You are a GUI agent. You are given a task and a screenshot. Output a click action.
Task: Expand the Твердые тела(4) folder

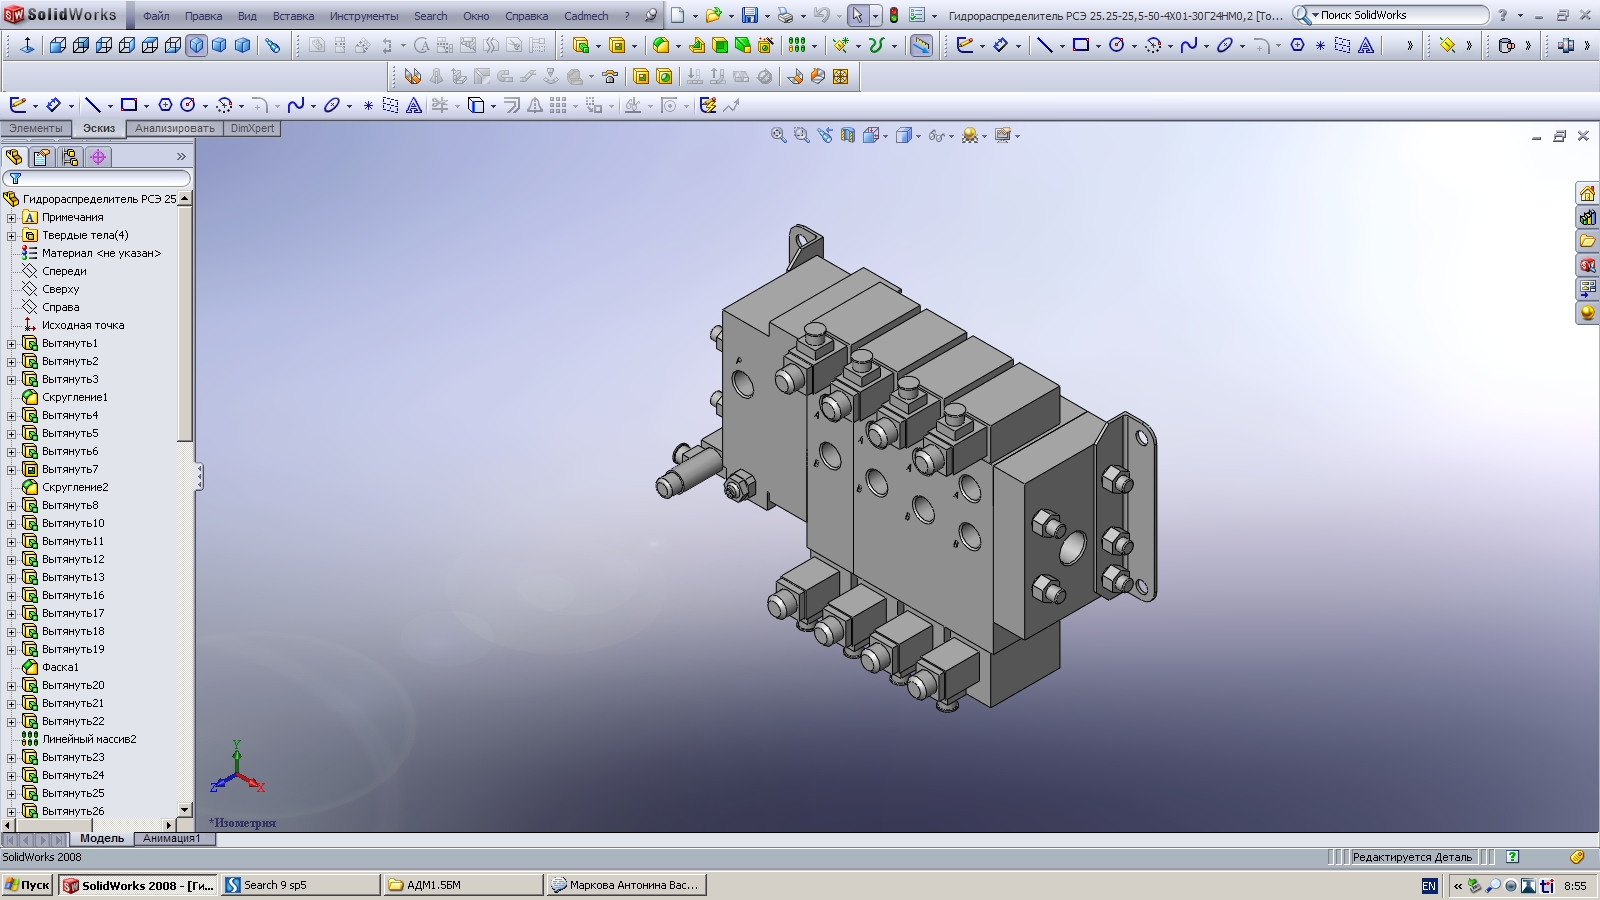(x=12, y=235)
